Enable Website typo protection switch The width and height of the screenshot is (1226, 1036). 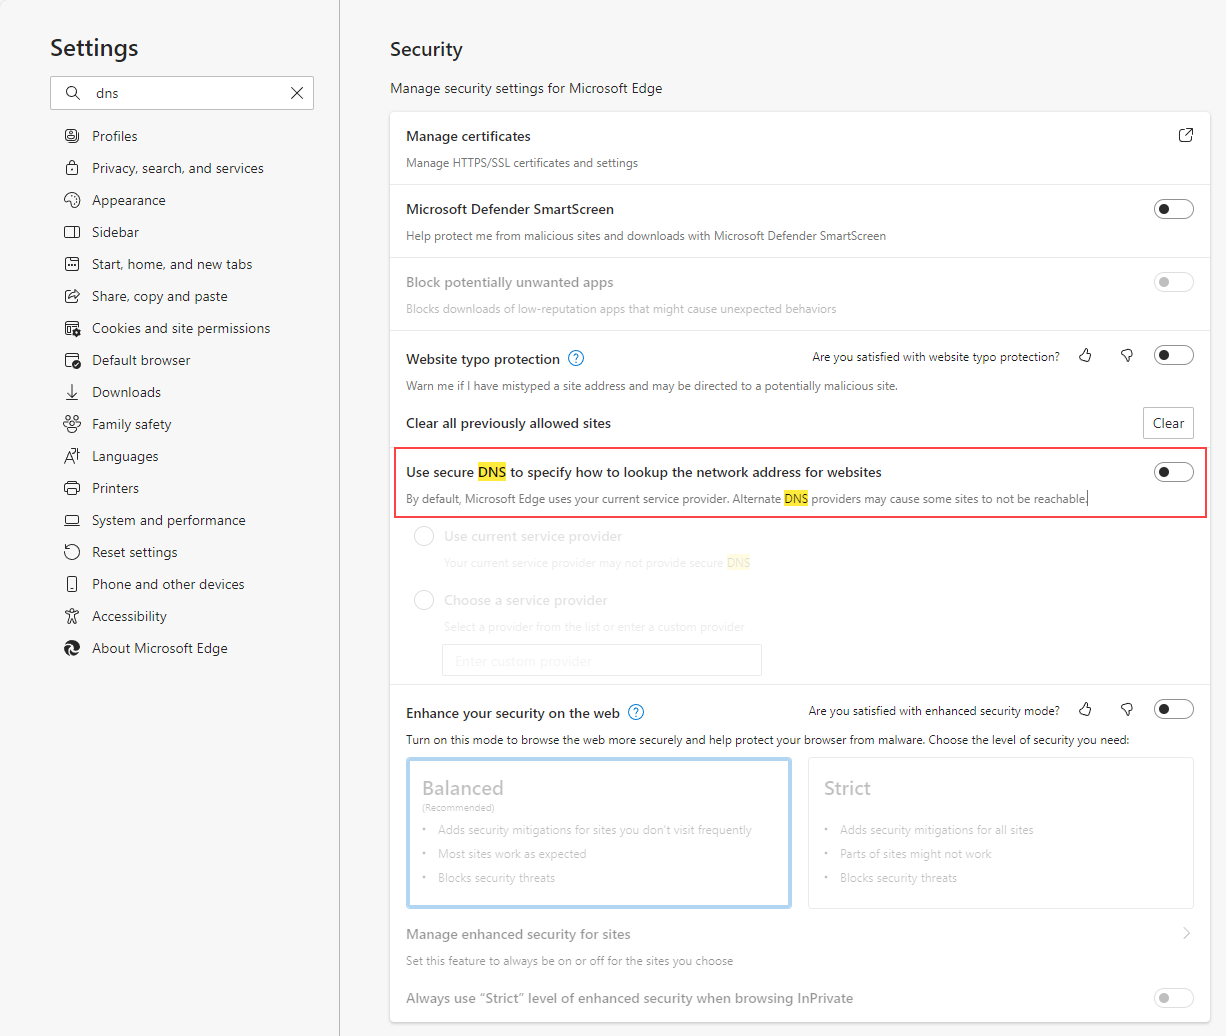click(1174, 355)
